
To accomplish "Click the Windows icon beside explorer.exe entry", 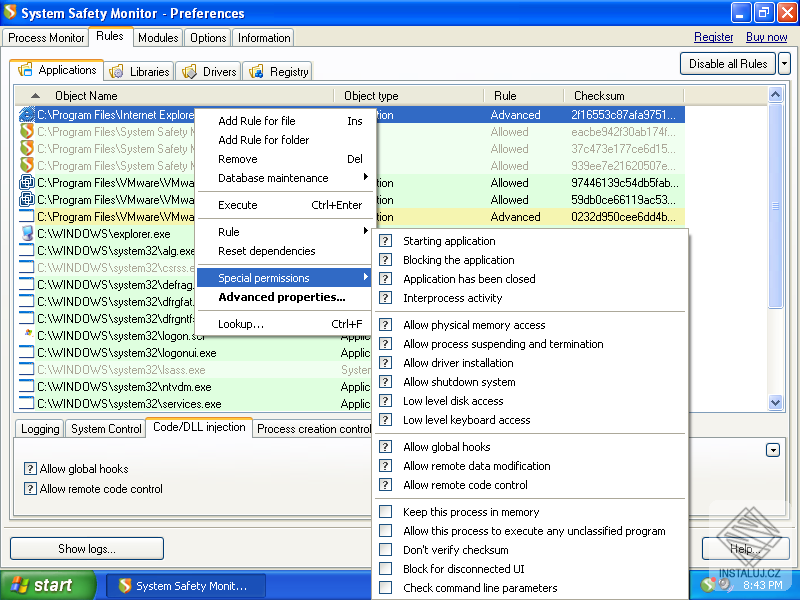I will [x=27, y=233].
